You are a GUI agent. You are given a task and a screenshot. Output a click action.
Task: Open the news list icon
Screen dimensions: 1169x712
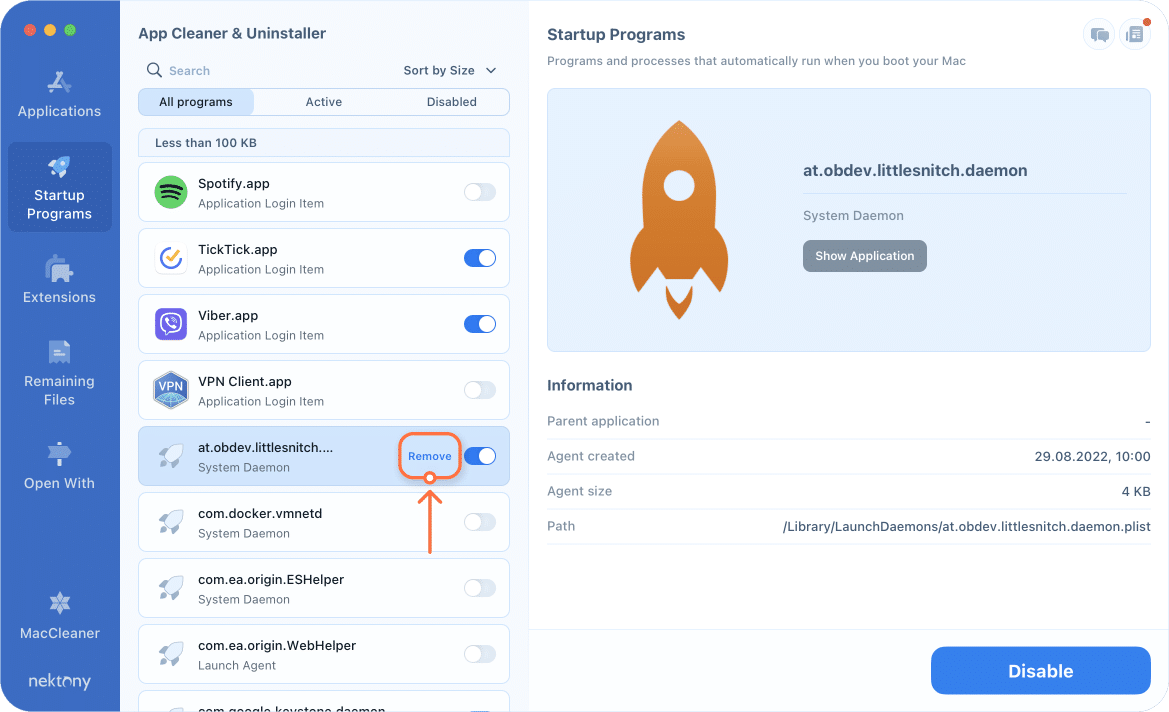click(x=1135, y=34)
